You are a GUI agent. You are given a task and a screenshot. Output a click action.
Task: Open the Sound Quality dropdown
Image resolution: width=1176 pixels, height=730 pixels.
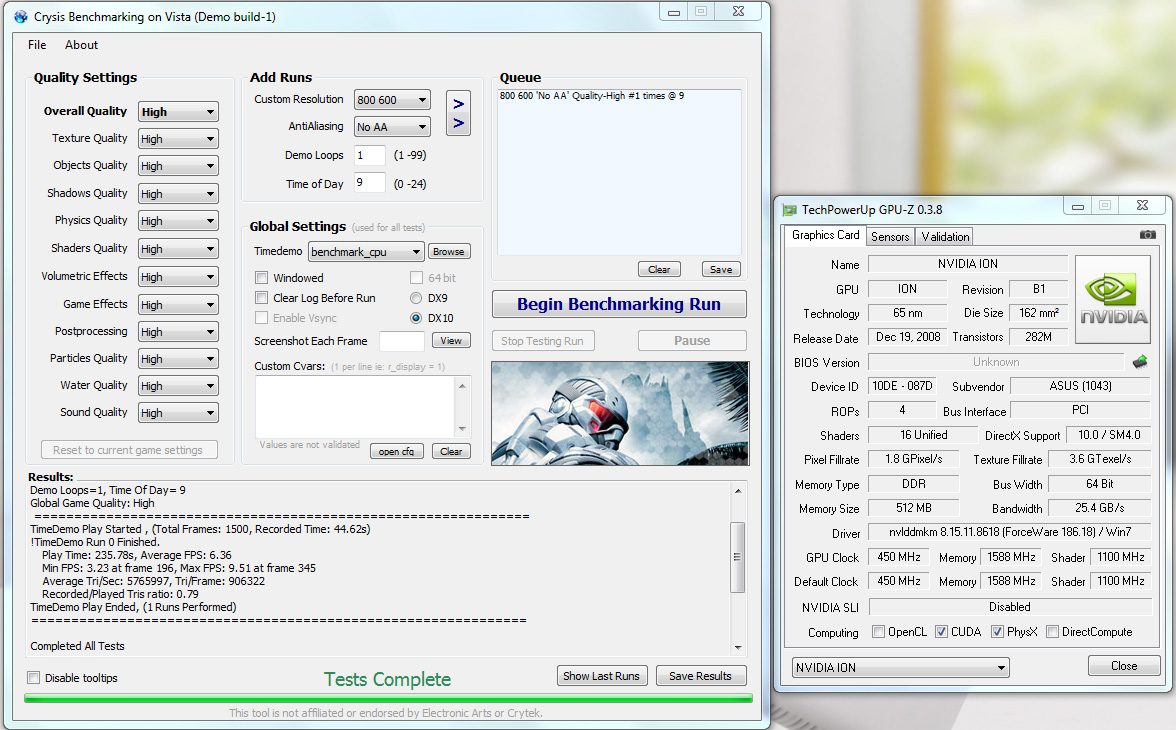tap(178, 413)
